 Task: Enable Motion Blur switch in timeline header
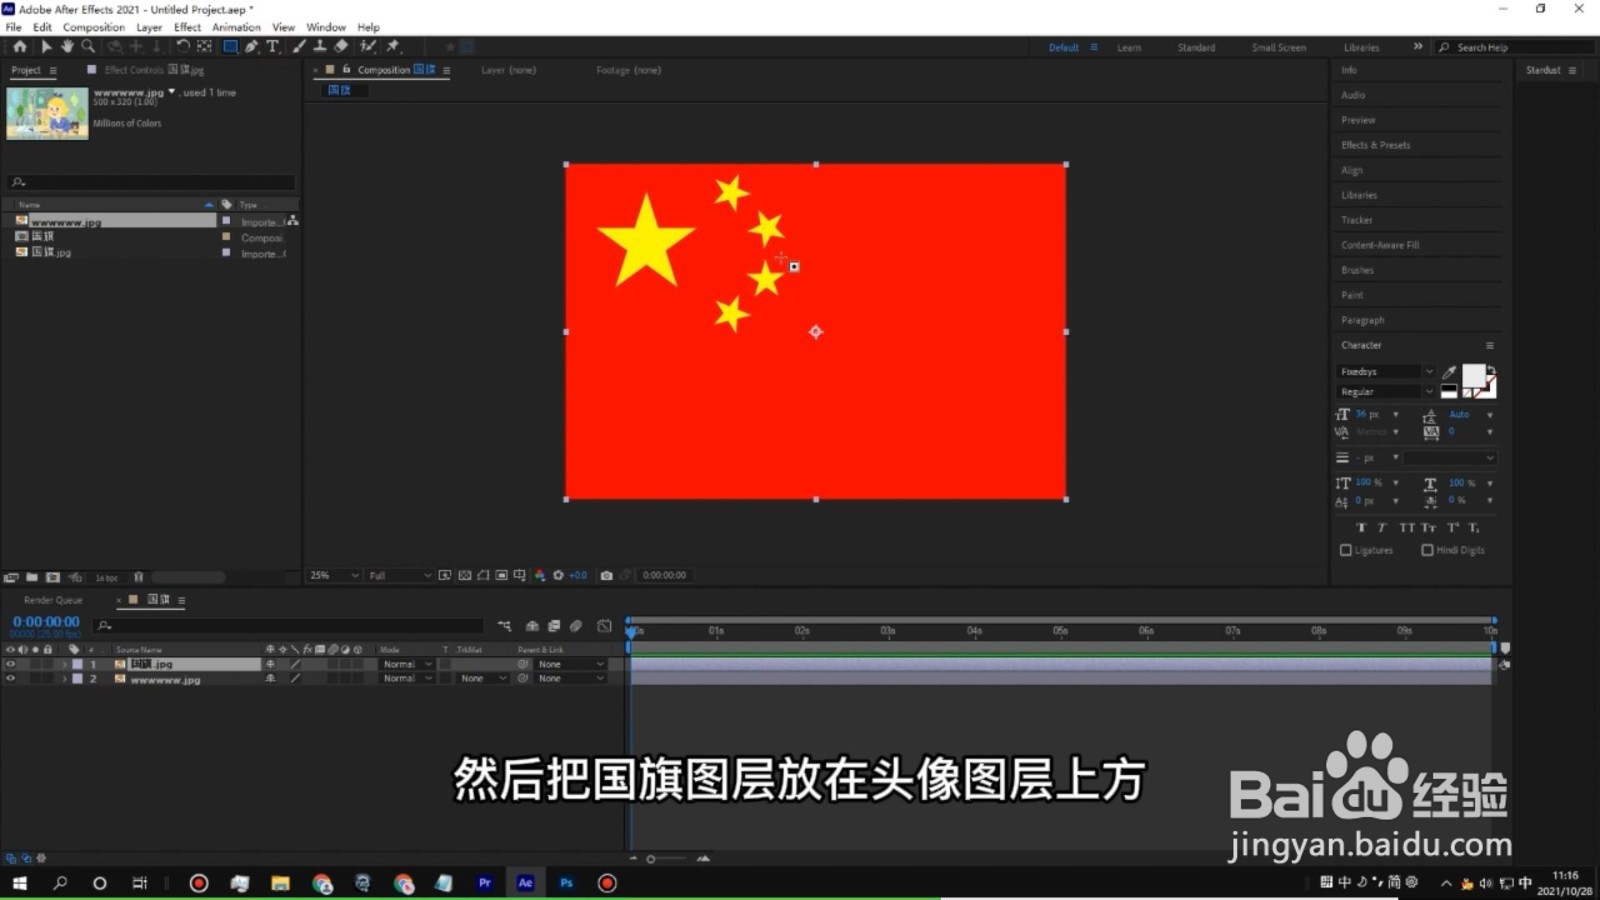click(576, 626)
